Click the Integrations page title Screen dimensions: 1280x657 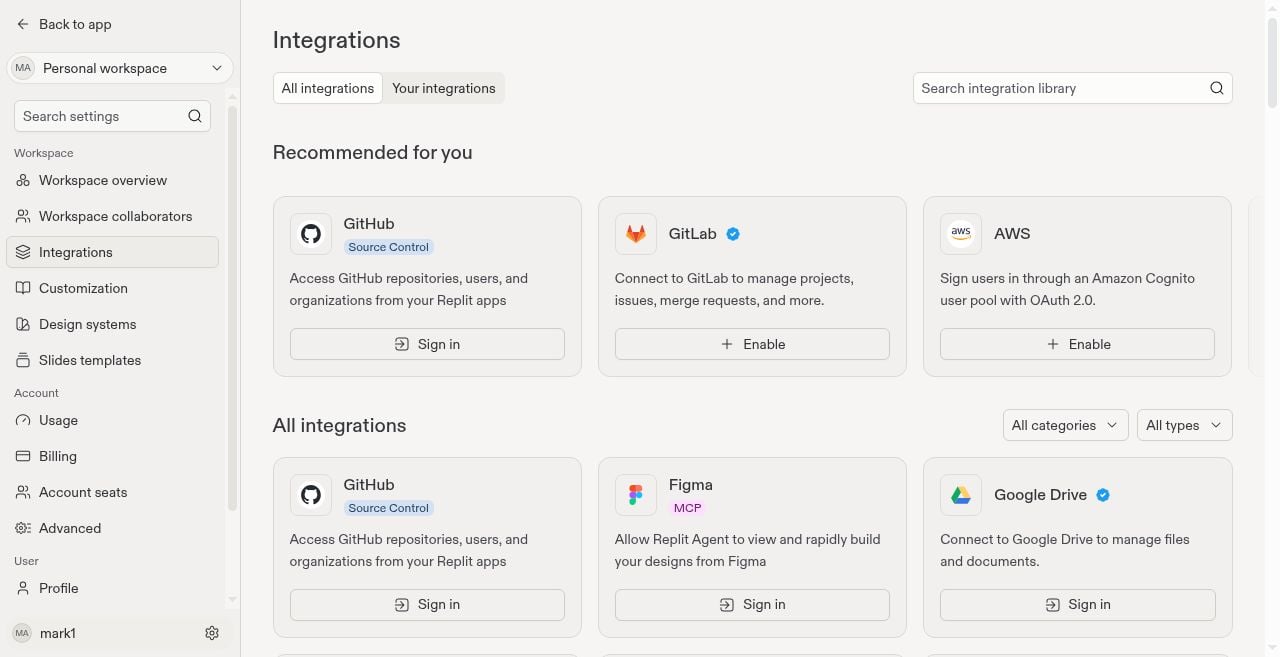(x=336, y=40)
